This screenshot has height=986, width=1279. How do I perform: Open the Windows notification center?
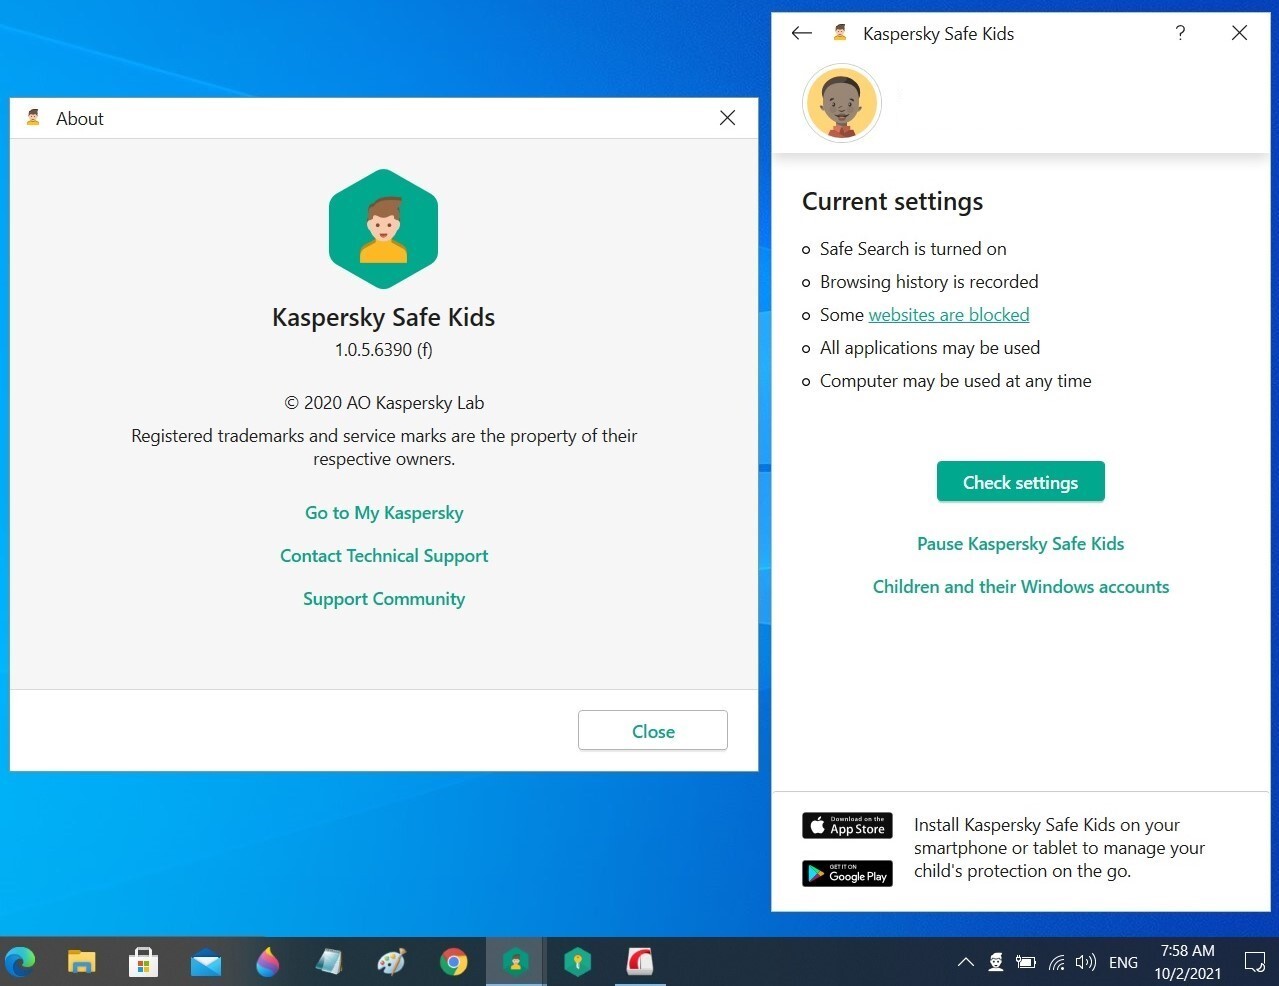[1254, 962]
